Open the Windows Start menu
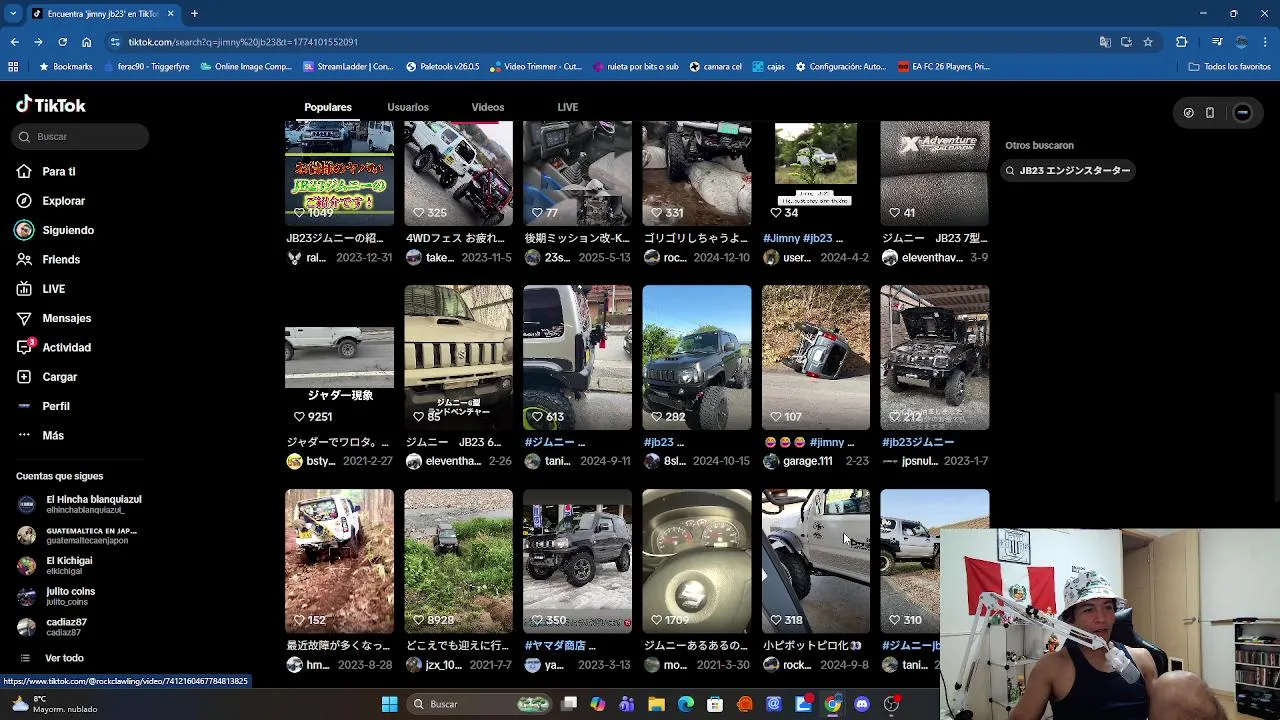This screenshot has width=1280, height=720. coord(389,704)
